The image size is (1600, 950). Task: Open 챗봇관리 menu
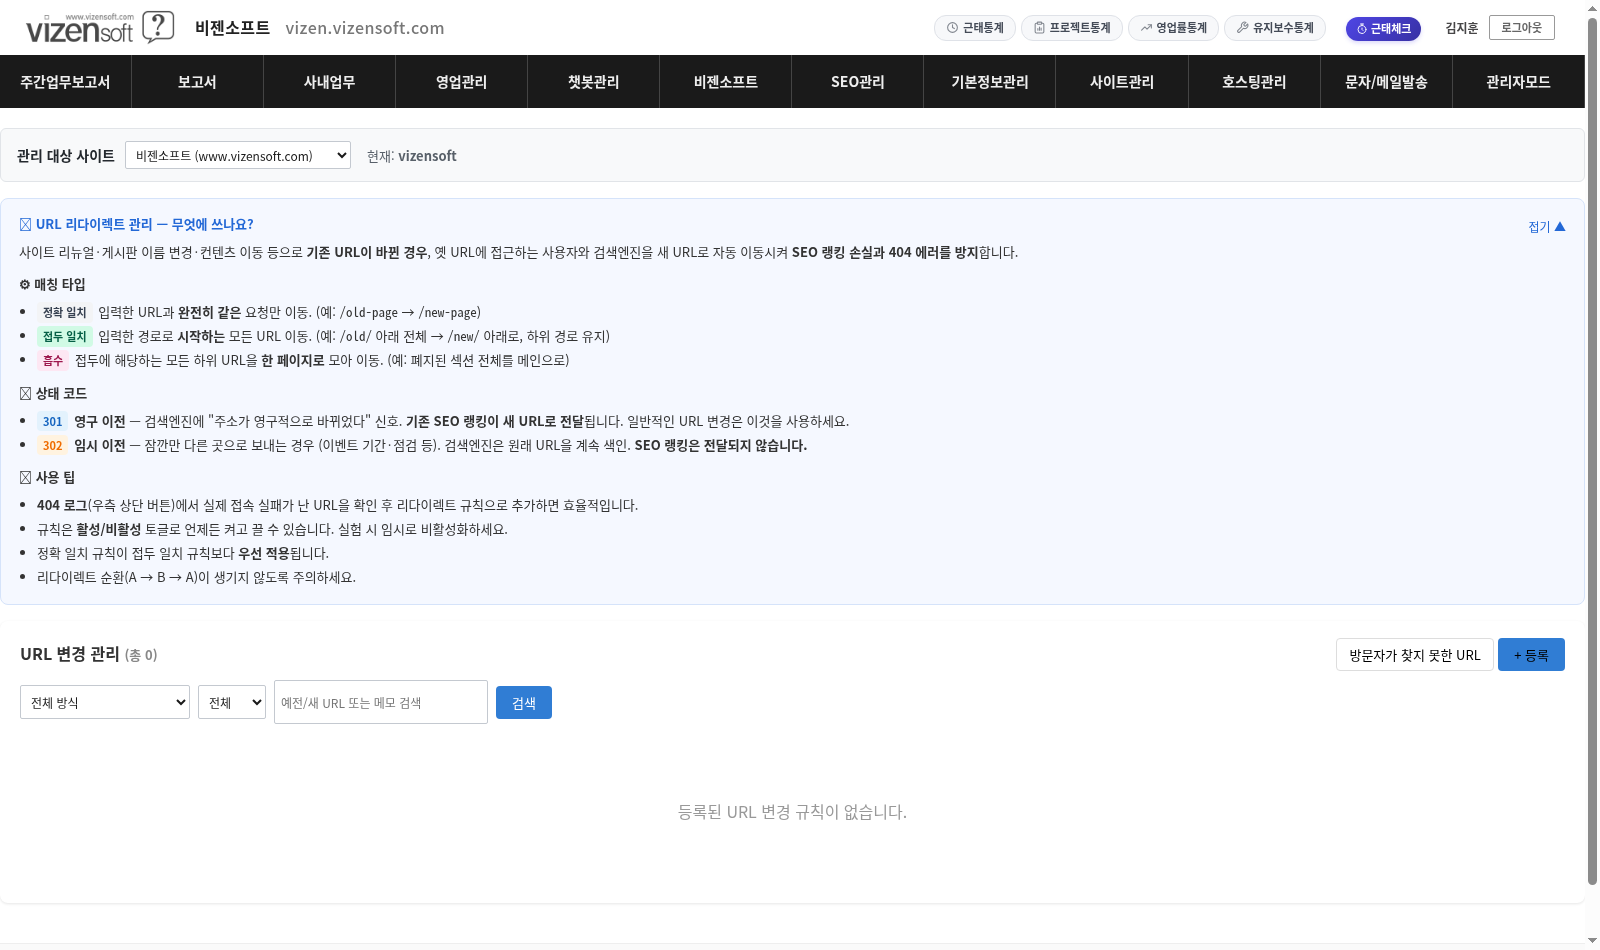(x=594, y=82)
